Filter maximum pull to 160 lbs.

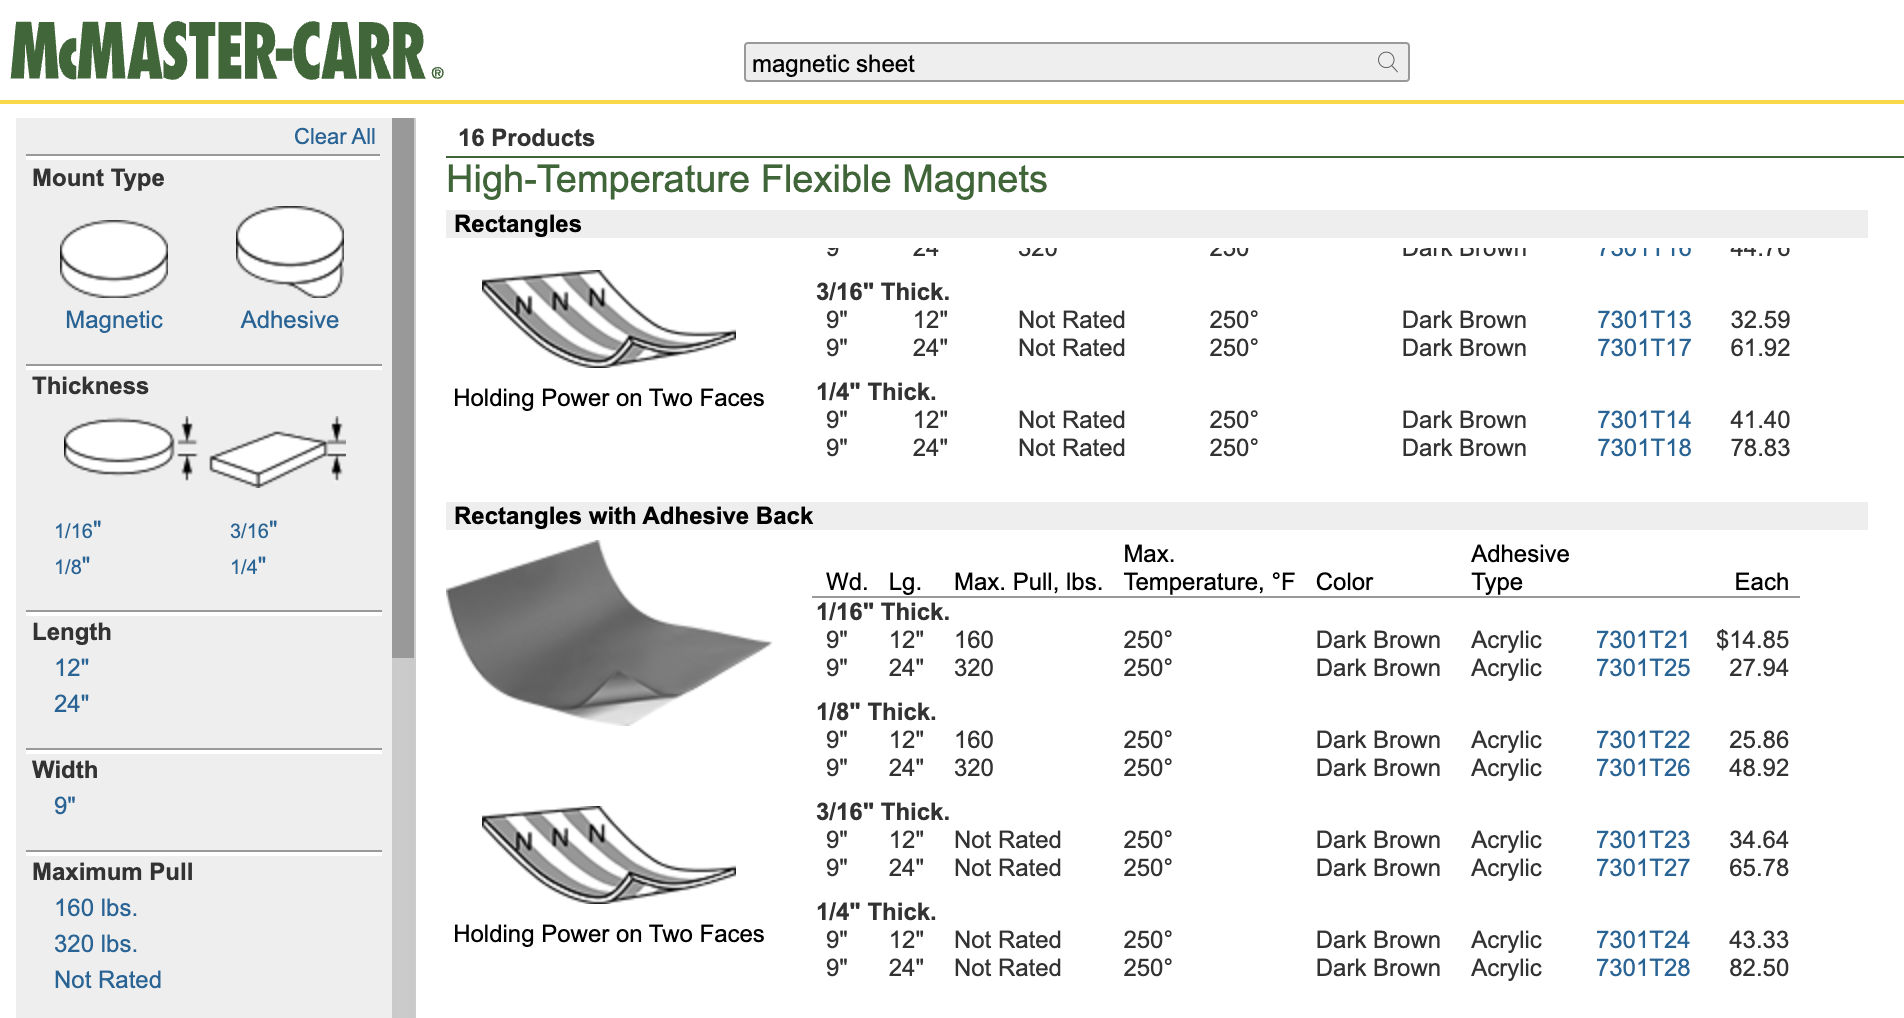(x=96, y=908)
